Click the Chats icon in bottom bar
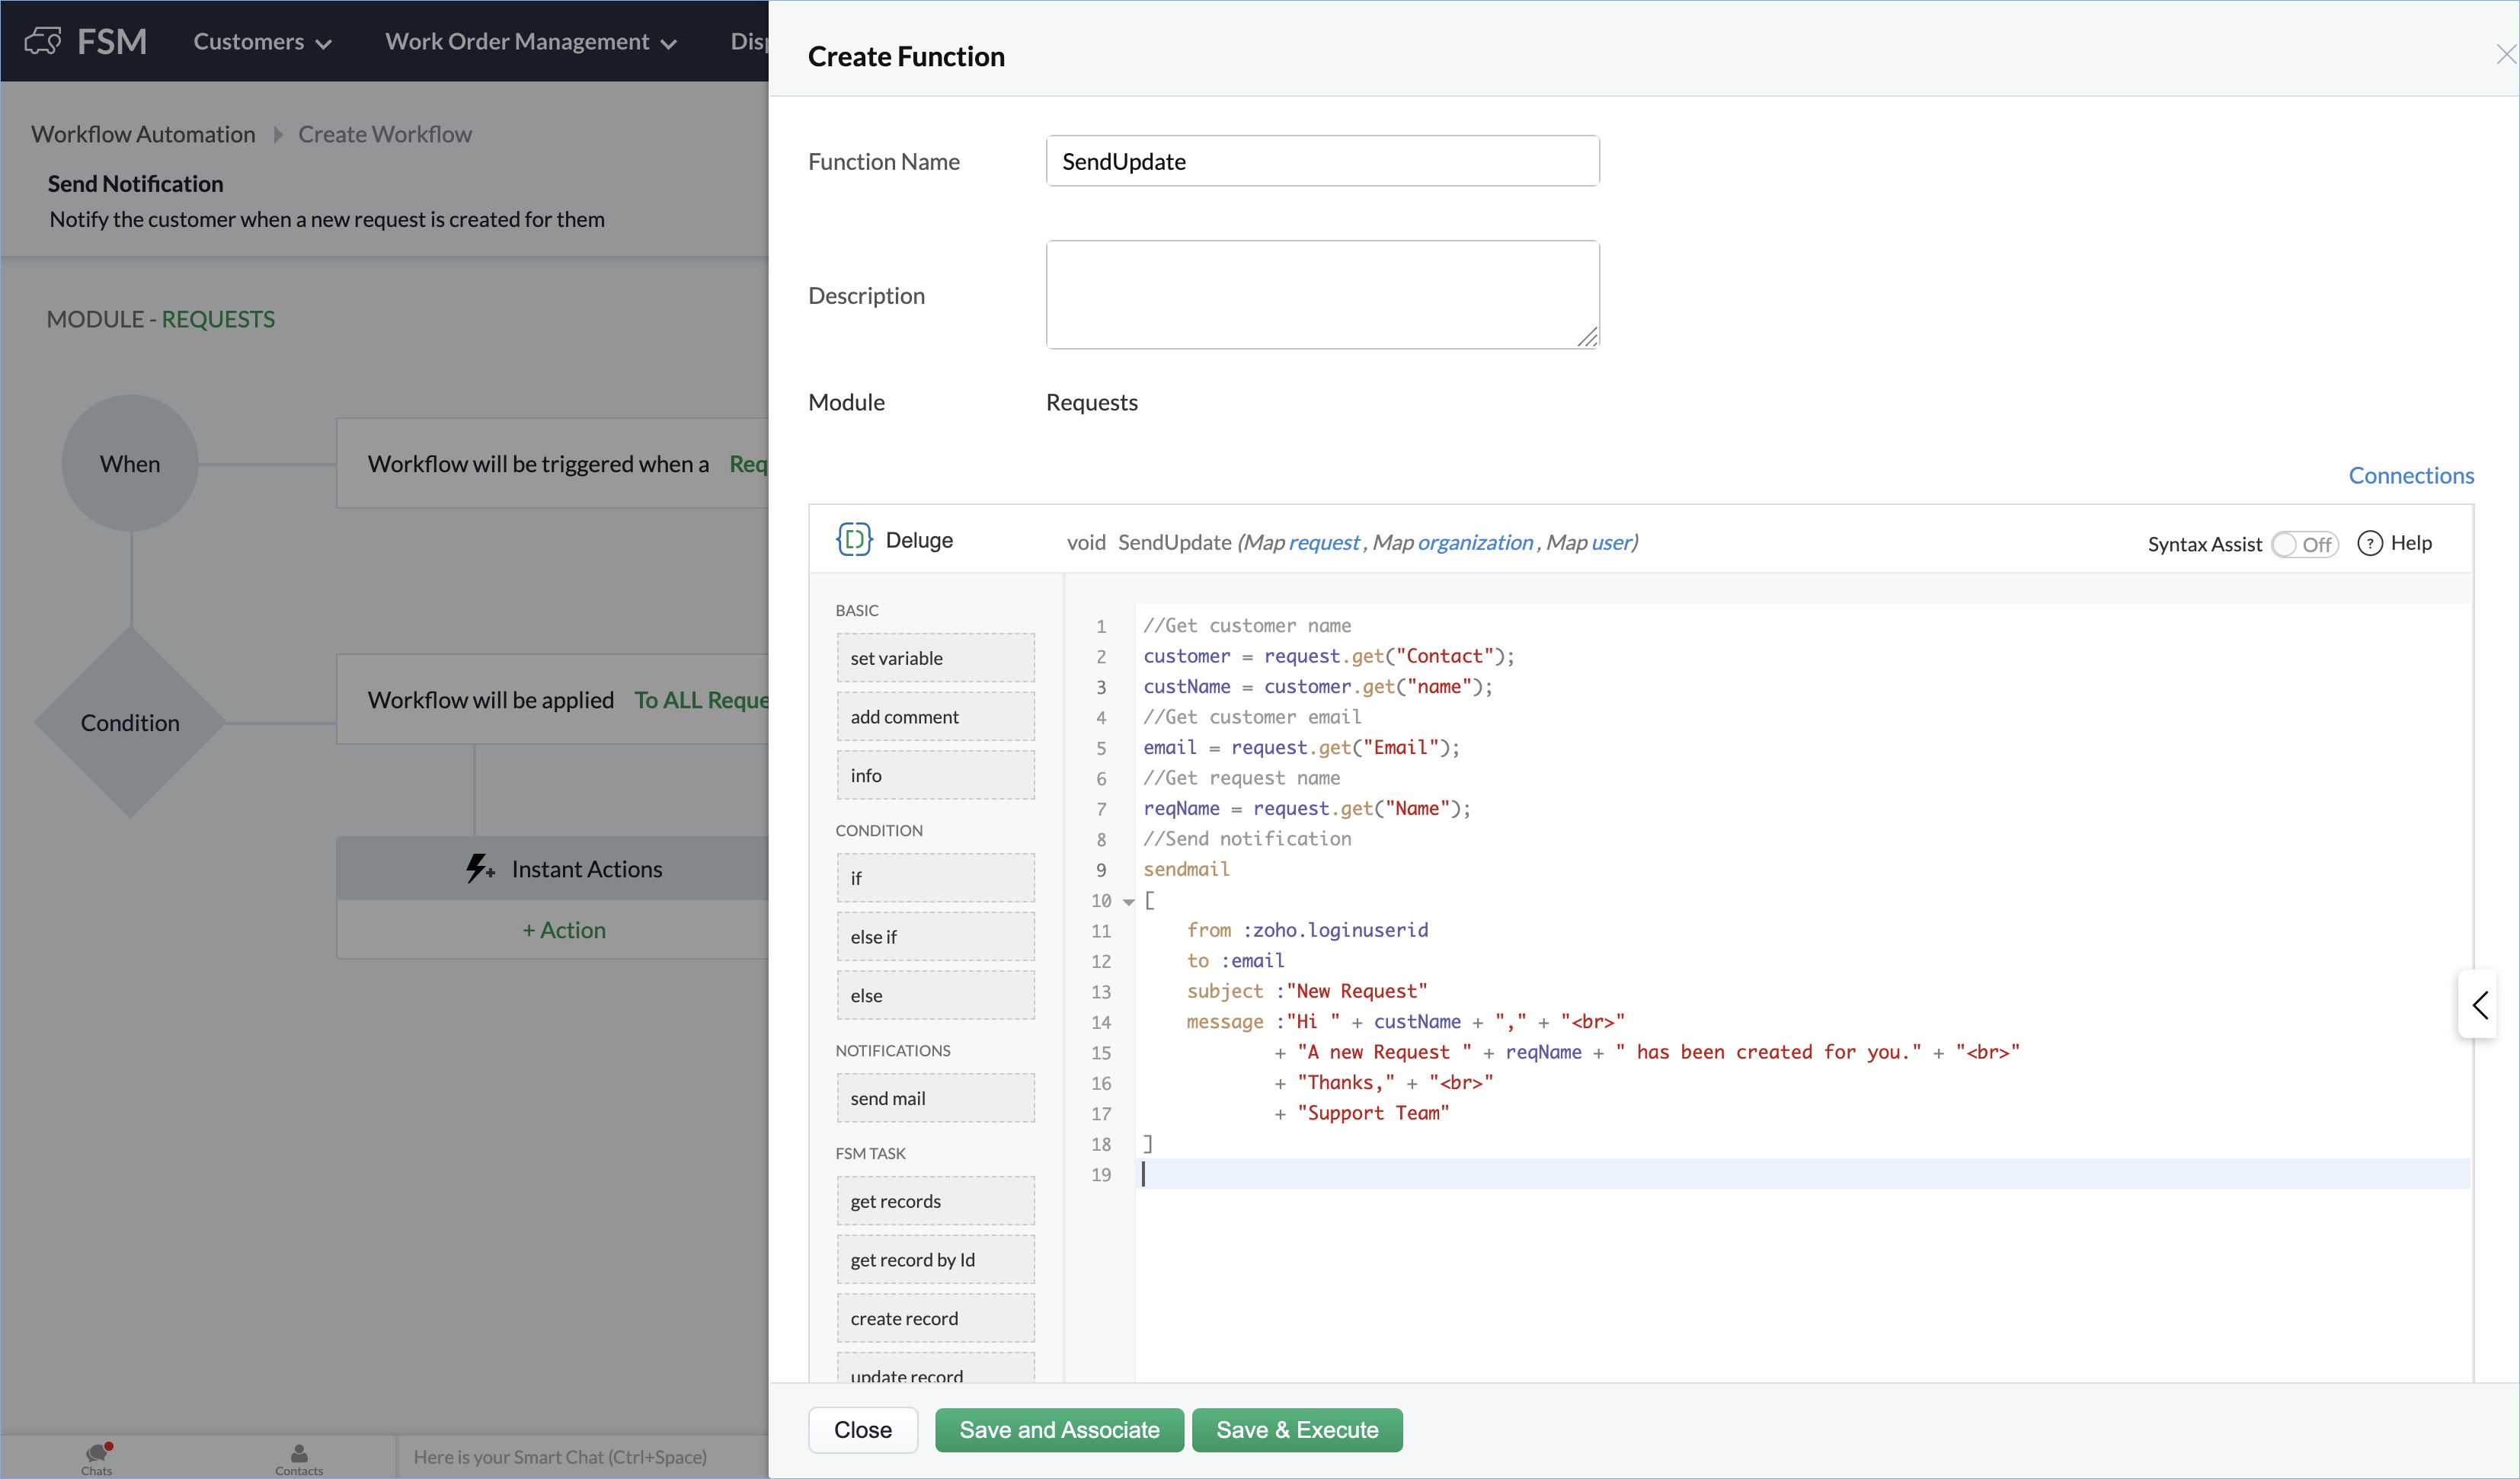The width and height of the screenshot is (2520, 1479). click(97, 1455)
